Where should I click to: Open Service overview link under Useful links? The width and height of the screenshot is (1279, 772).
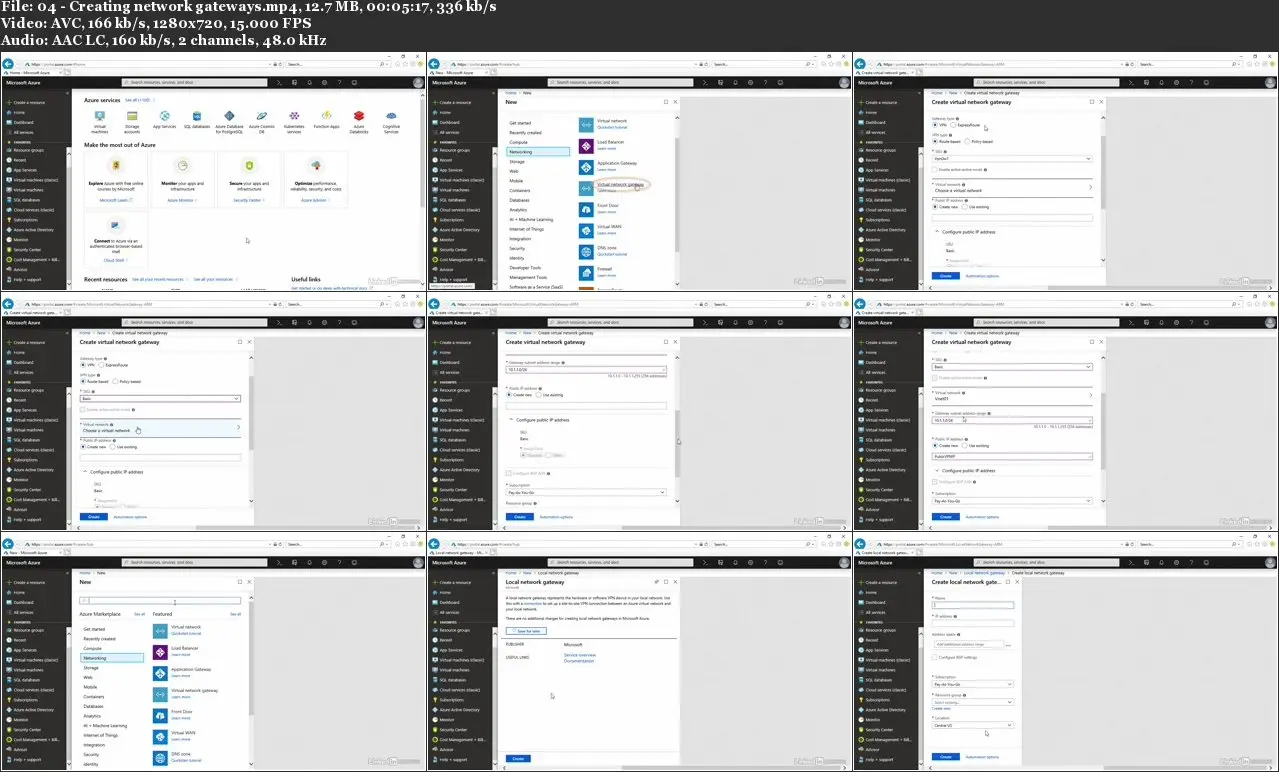[x=580, y=655]
